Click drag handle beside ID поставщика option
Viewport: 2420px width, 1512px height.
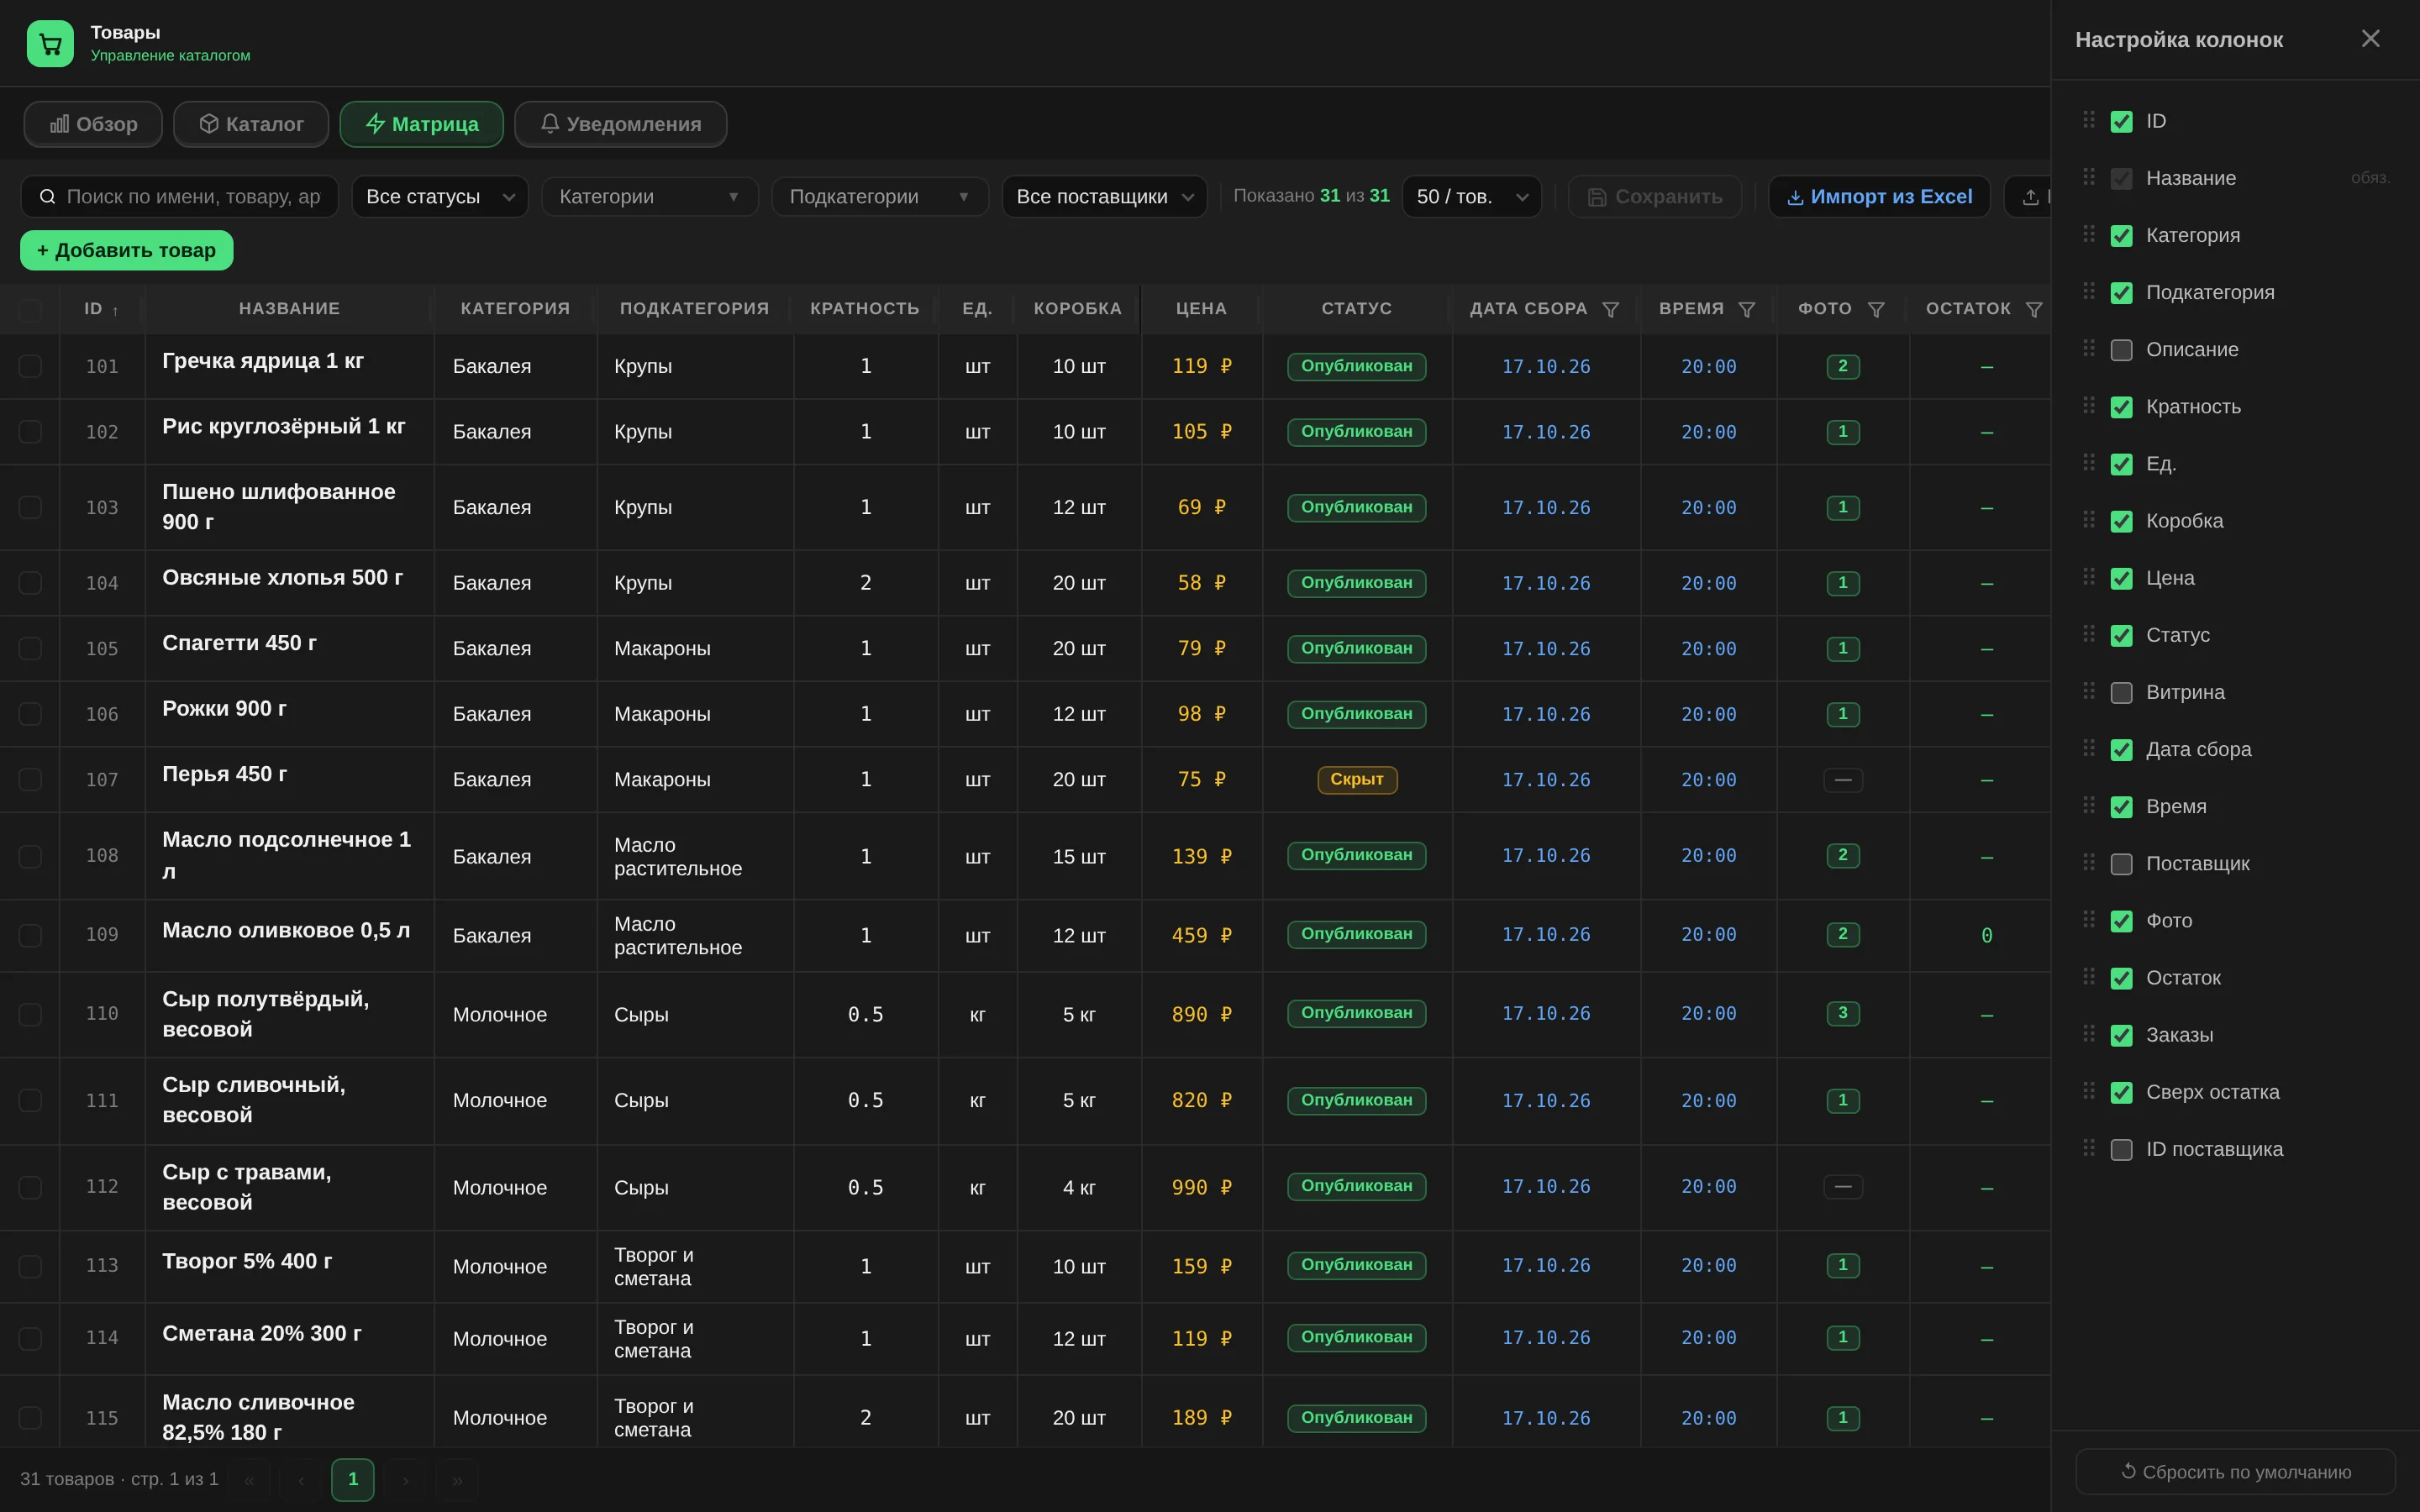point(2088,1148)
